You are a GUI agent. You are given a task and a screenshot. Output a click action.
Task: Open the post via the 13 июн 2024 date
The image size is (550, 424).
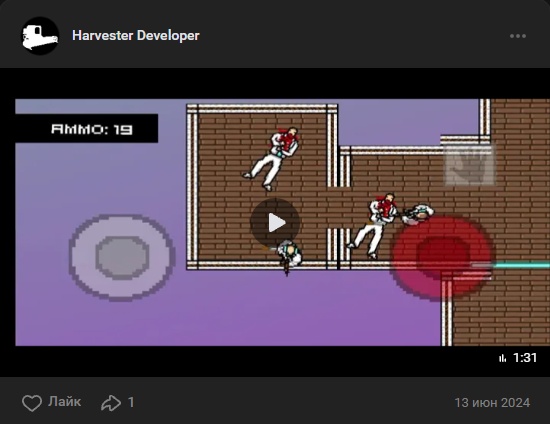coord(492,403)
